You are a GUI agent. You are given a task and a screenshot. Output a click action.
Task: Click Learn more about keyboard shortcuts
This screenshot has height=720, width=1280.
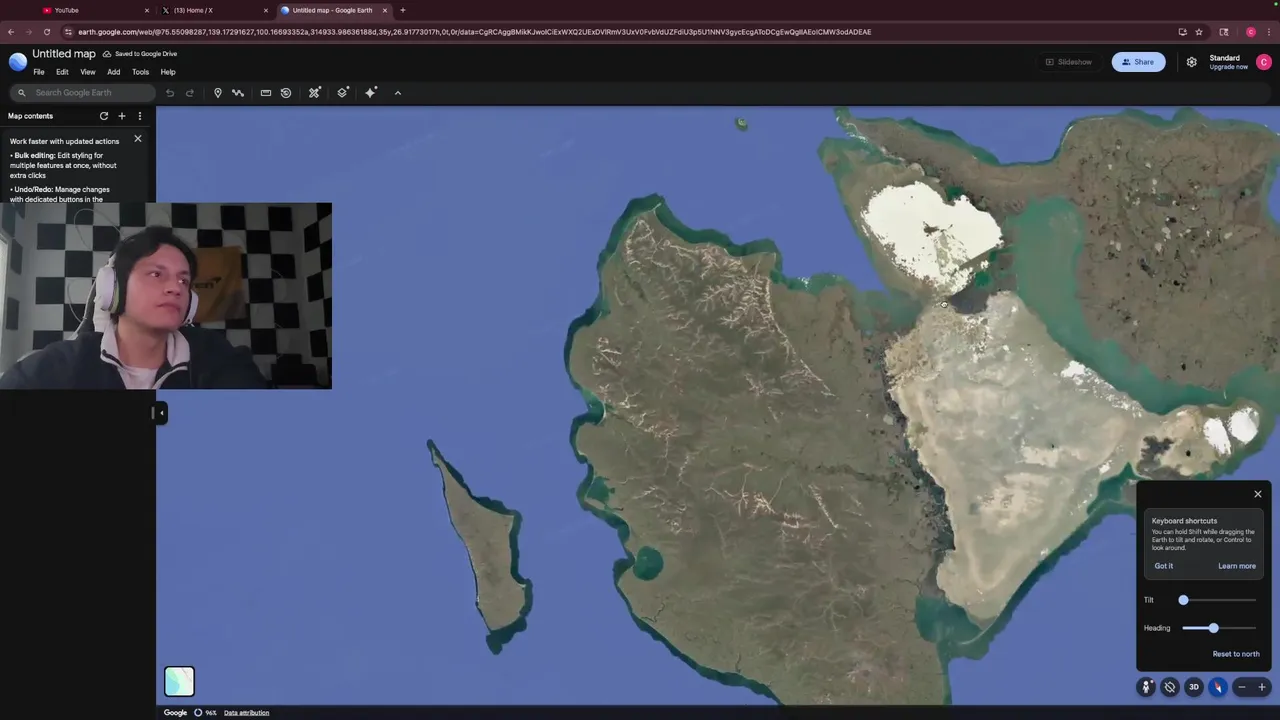coord(1237,566)
